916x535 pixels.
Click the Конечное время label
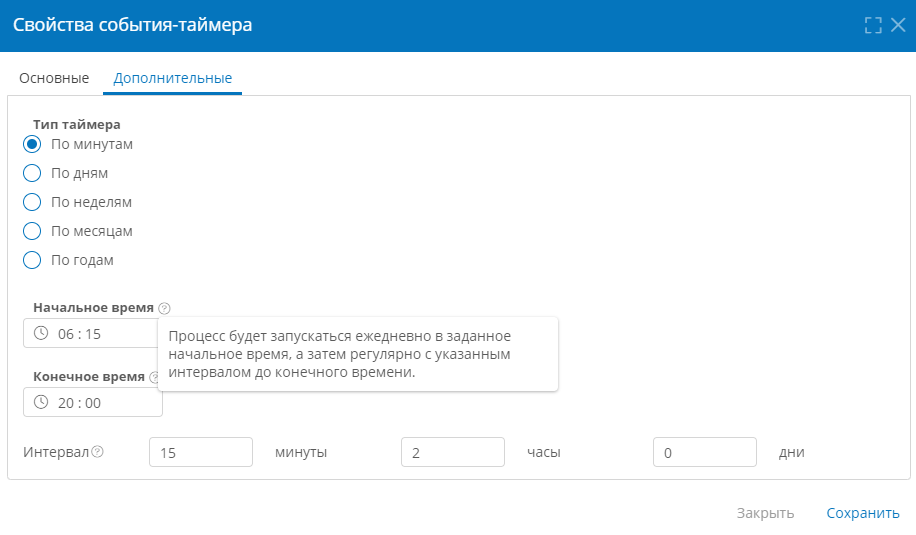coord(89,377)
